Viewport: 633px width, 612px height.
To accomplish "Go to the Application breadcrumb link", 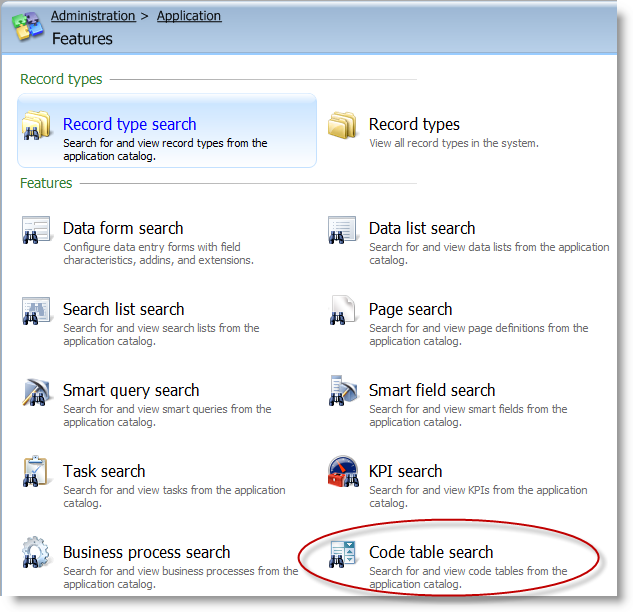I will click(189, 16).
